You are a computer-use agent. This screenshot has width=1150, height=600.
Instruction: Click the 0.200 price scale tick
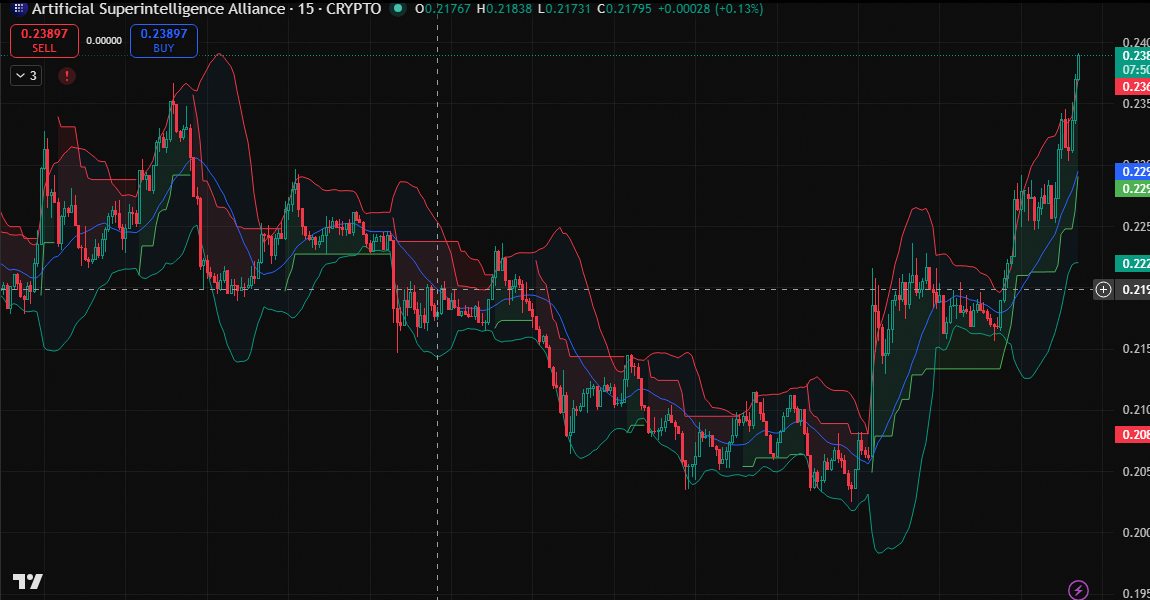(x=1136, y=533)
